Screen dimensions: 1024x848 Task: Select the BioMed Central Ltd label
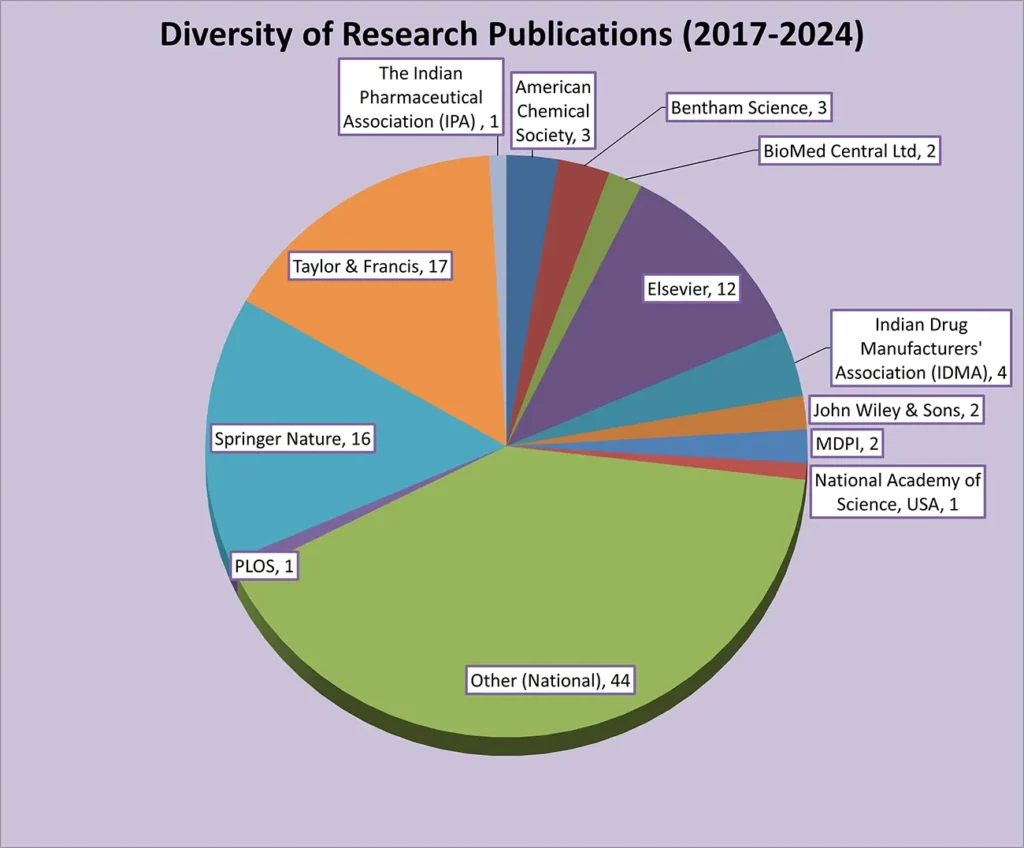(x=848, y=151)
